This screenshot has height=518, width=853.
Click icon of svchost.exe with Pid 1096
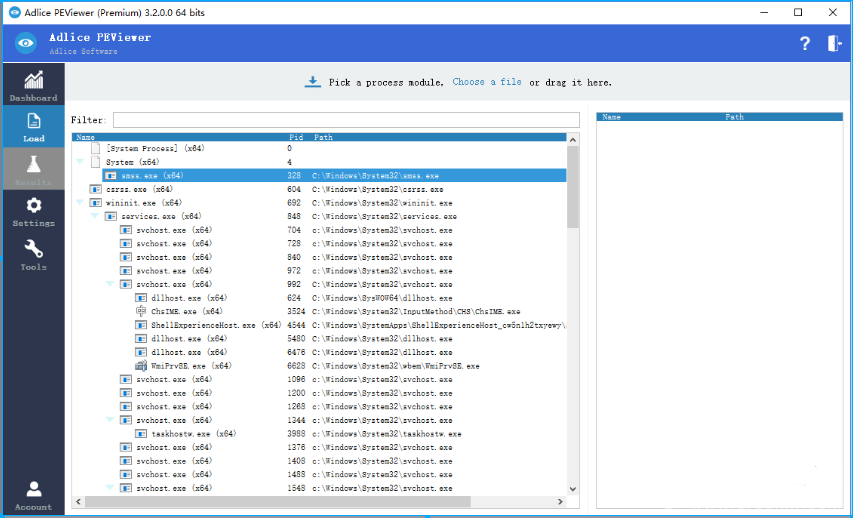pos(126,379)
